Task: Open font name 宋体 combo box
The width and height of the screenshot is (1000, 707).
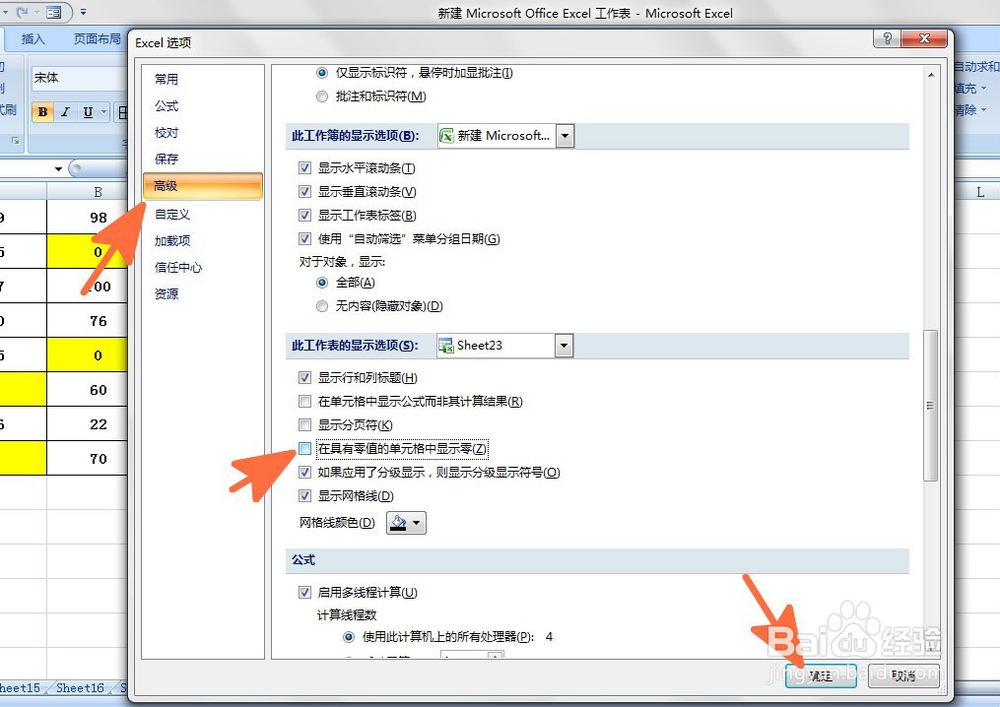Action: pyautogui.click(x=80, y=78)
